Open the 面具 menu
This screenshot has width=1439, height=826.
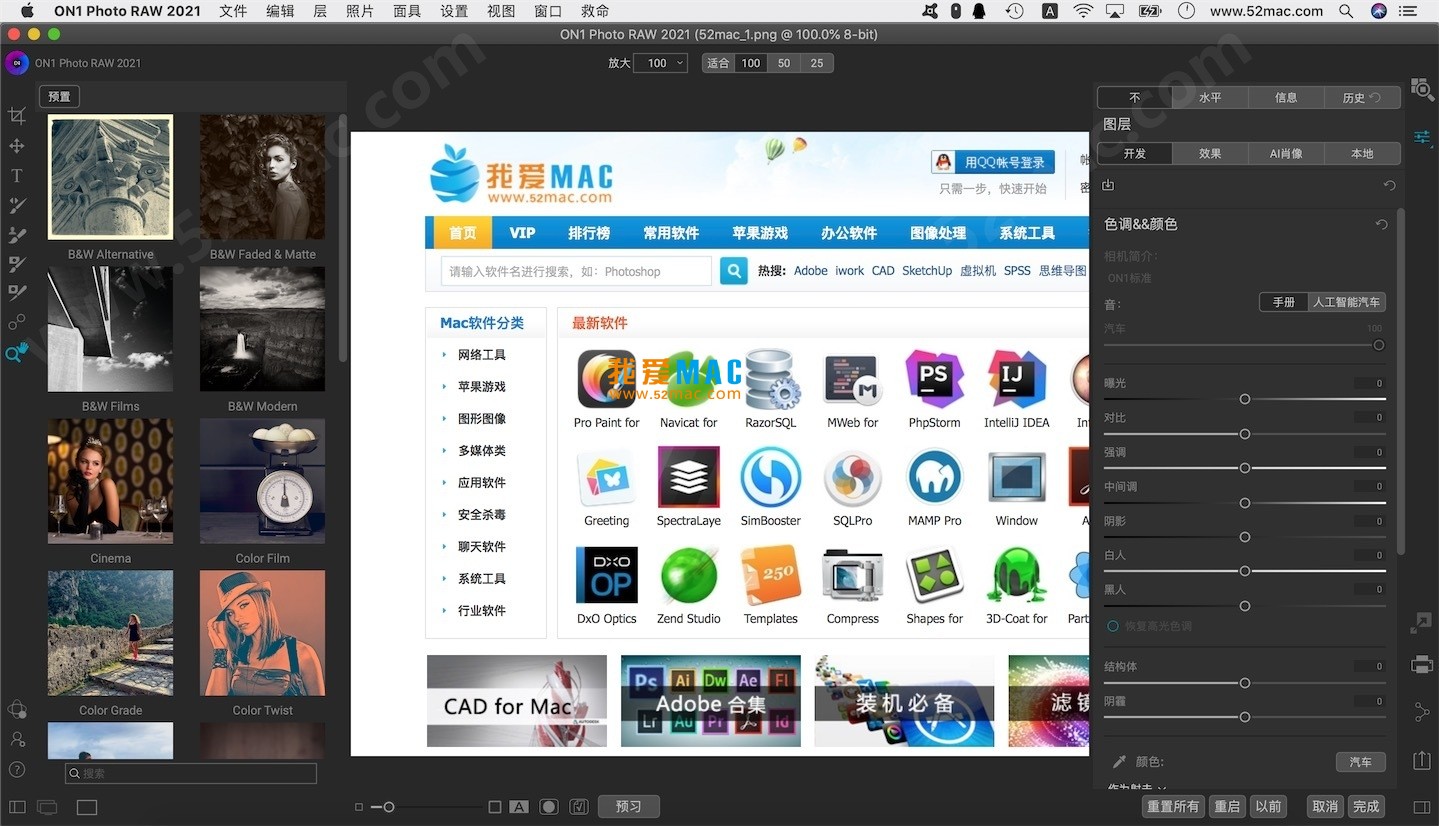[x=407, y=11]
